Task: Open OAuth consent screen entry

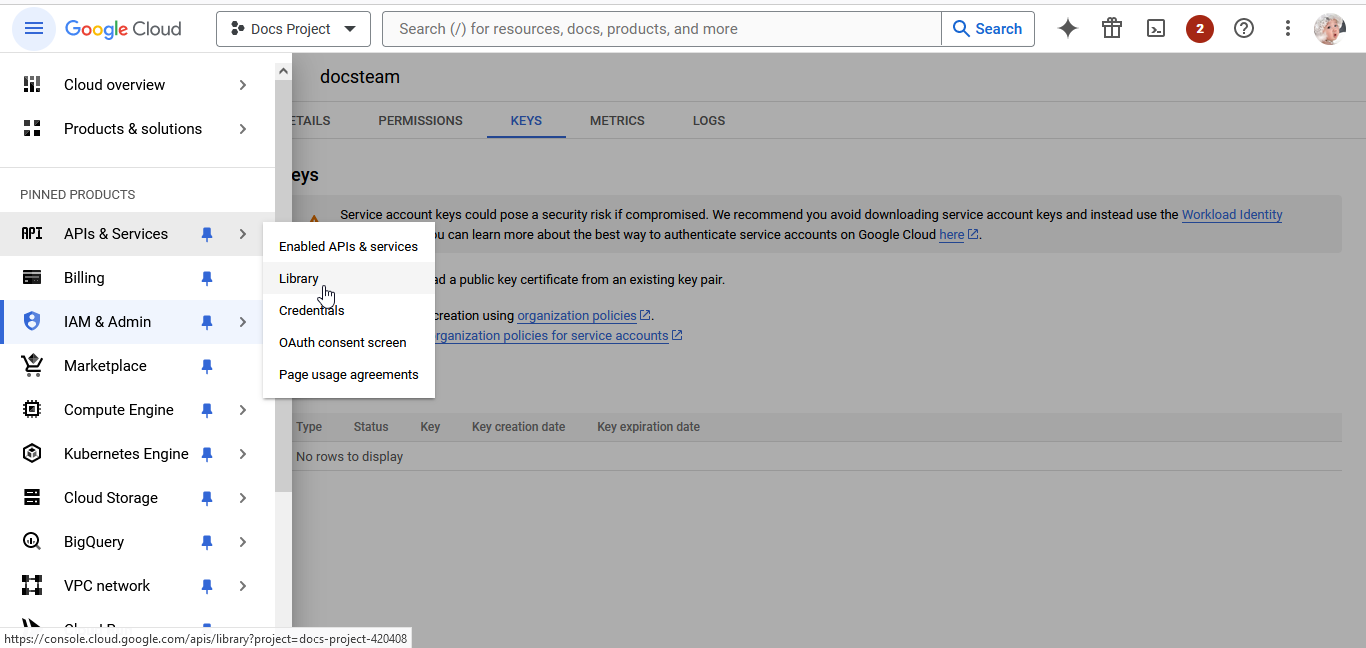Action: coord(348,342)
